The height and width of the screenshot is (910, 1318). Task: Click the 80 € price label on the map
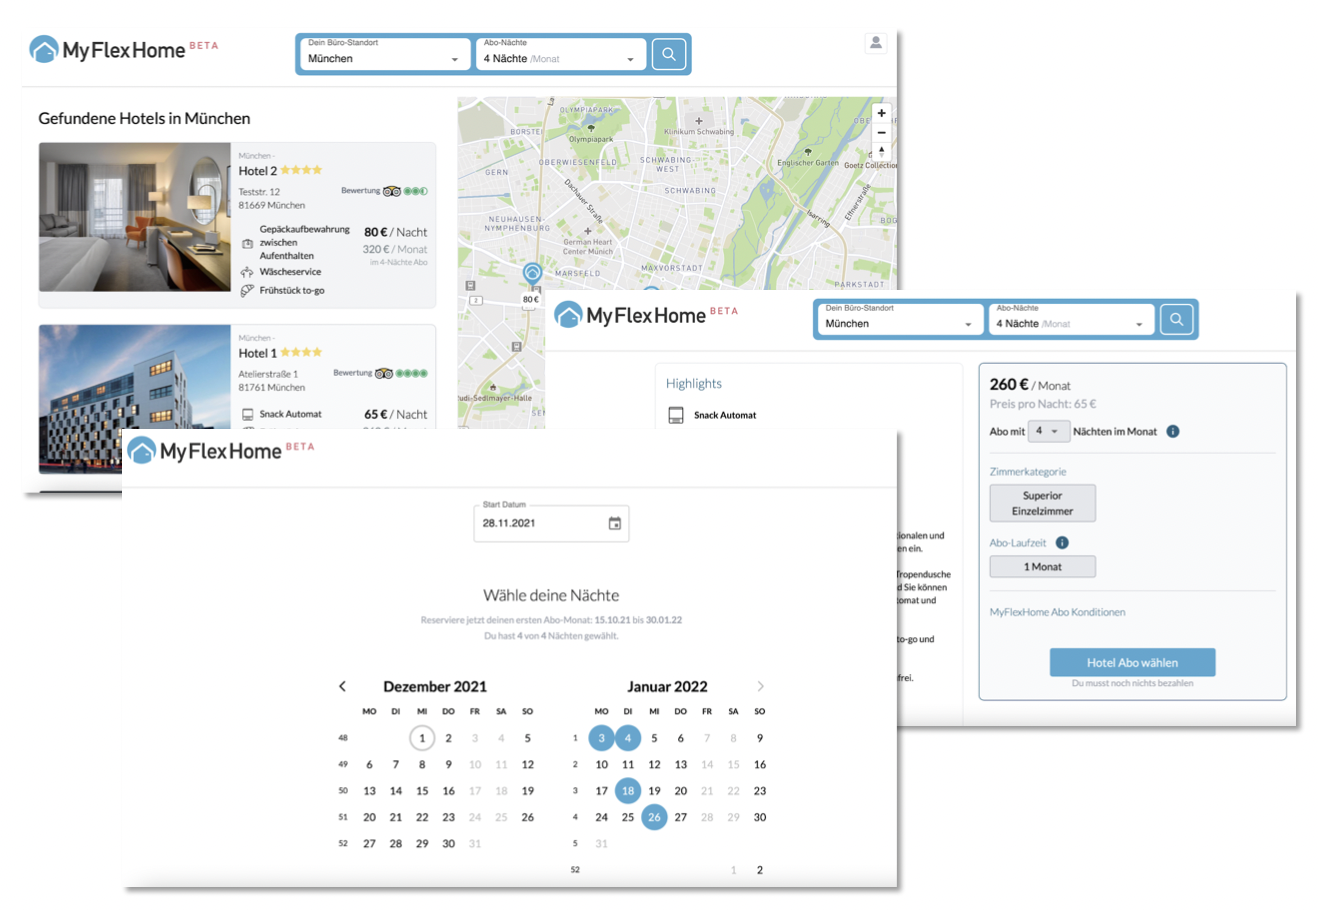[531, 299]
